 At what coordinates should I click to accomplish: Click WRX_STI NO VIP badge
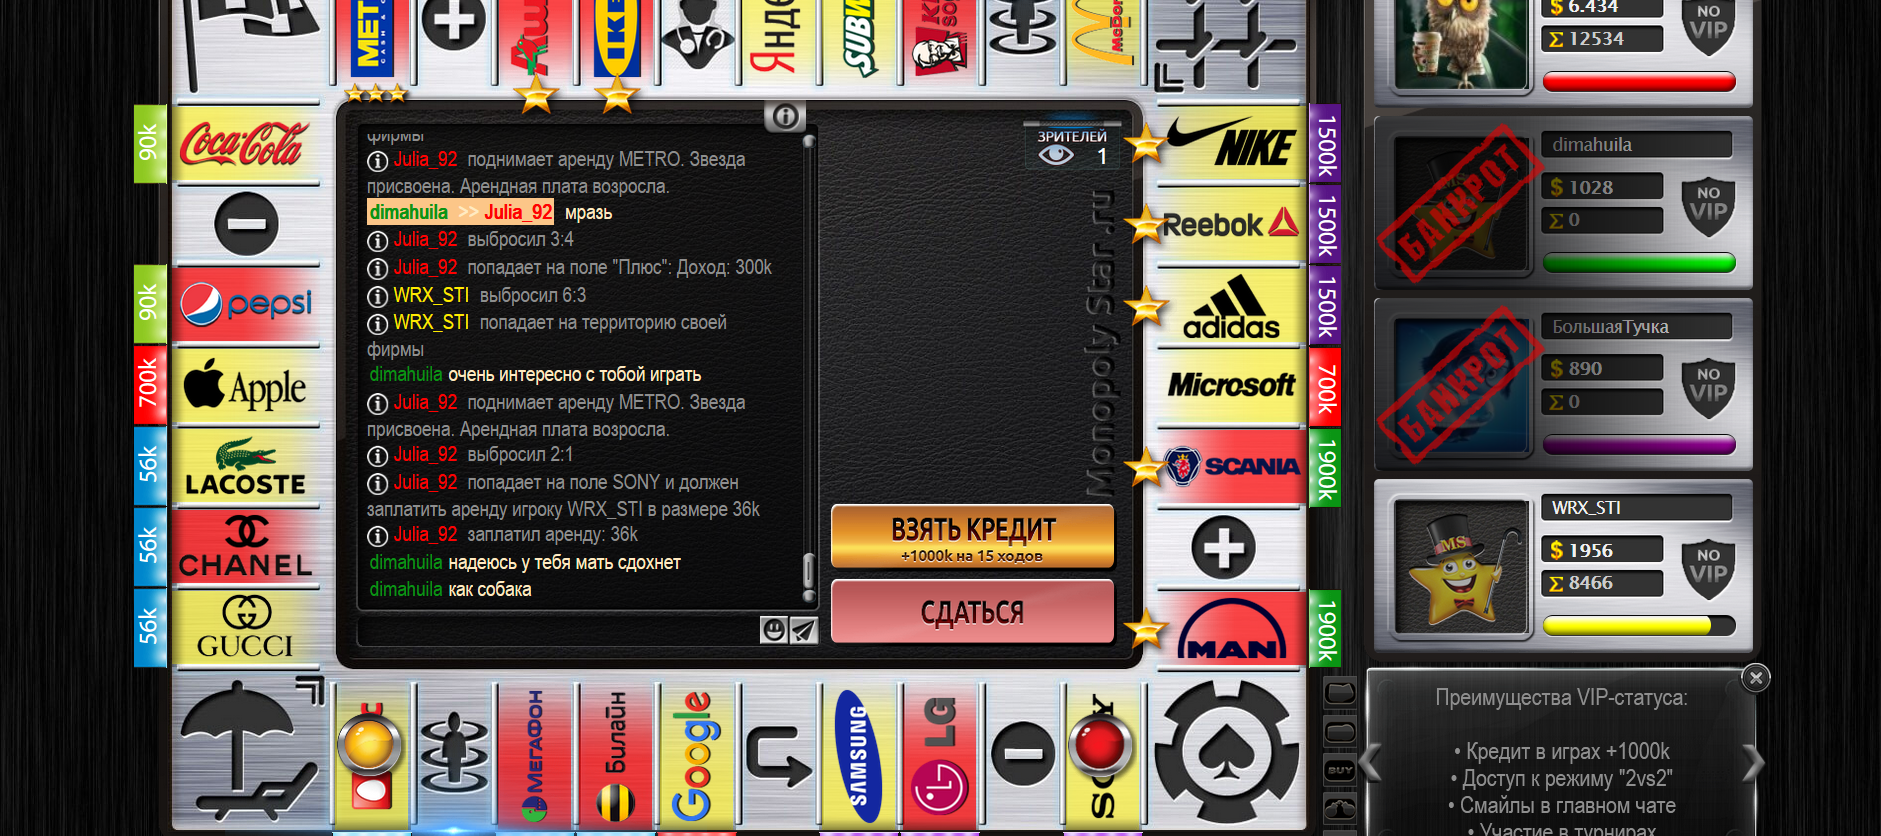(1708, 567)
